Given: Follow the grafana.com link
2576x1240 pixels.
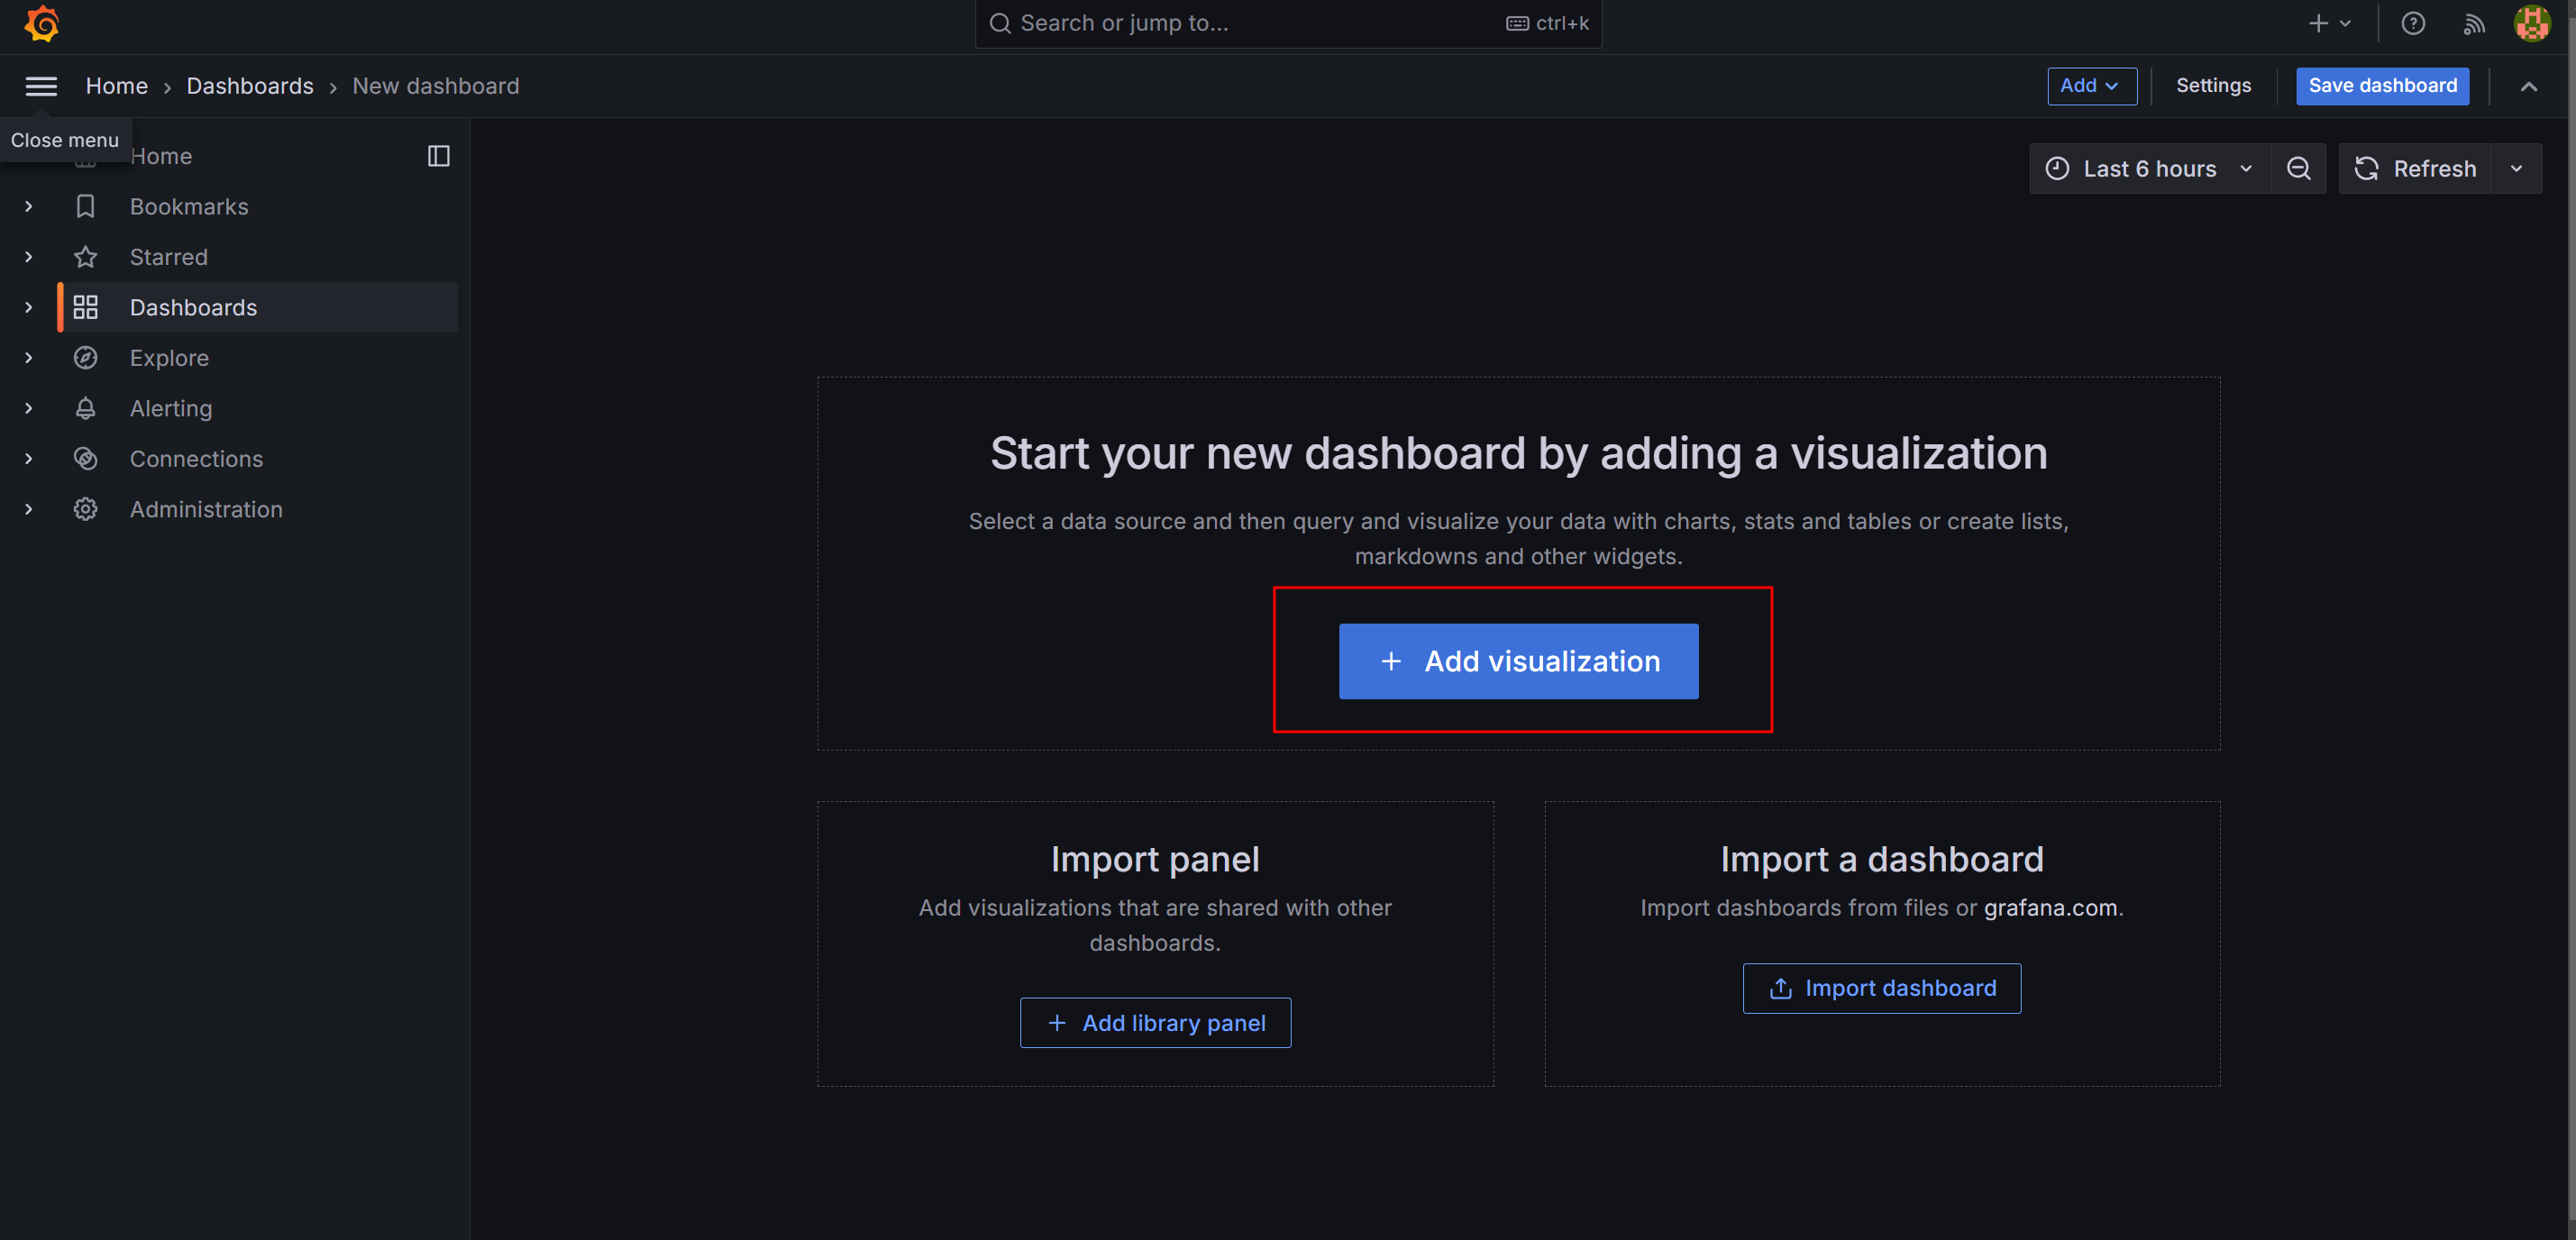Looking at the screenshot, I should pos(2050,908).
